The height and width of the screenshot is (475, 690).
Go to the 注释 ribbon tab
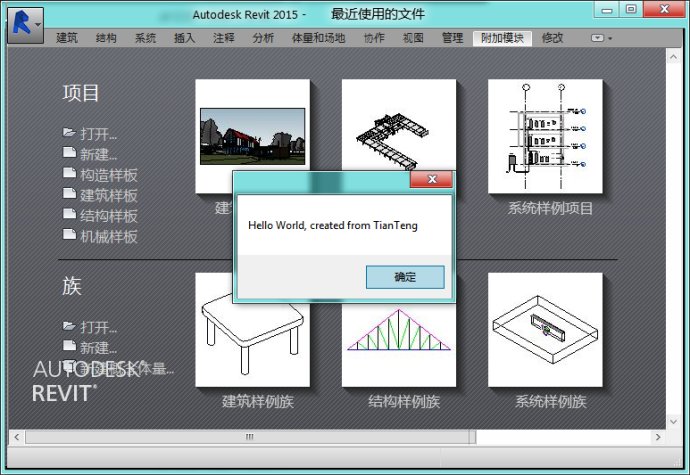224,38
